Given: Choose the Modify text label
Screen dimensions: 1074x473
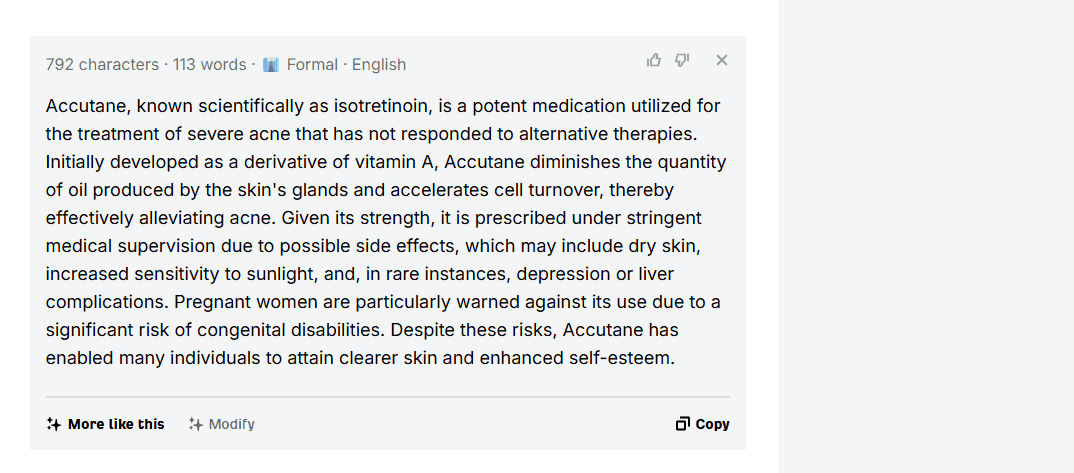Looking at the screenshot, I should pyautogui.click(x=232, y=424).
